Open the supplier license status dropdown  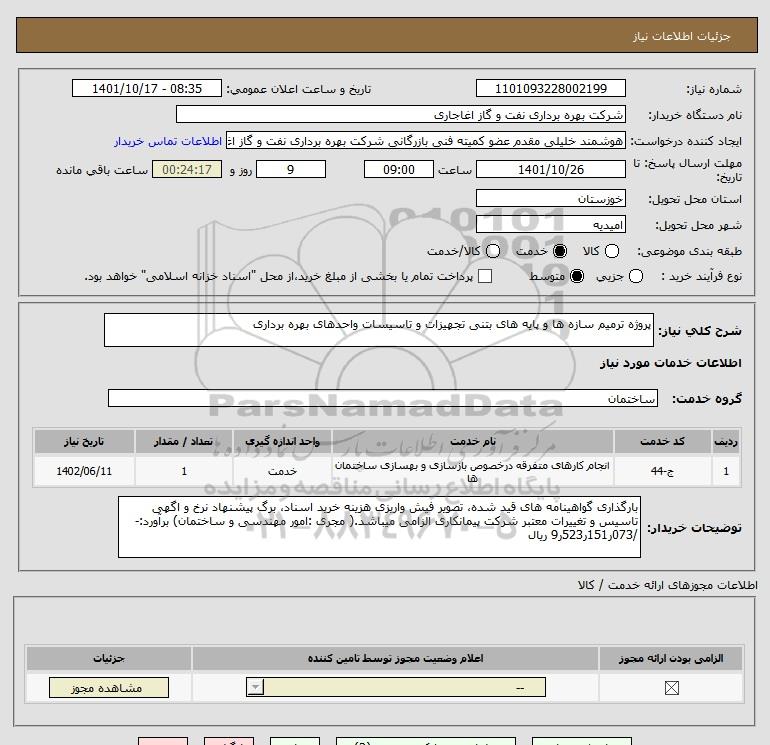tap(396, 687)
